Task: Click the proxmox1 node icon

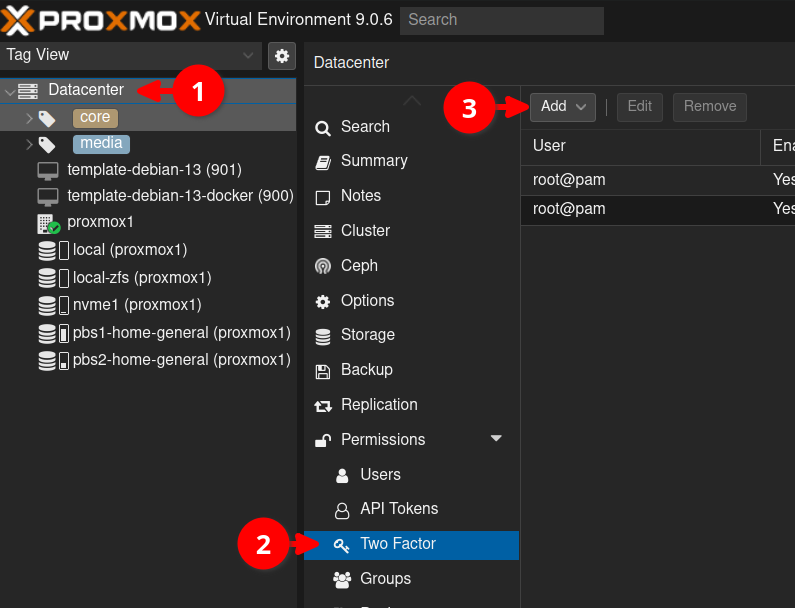Action: [x=49, y=224]
